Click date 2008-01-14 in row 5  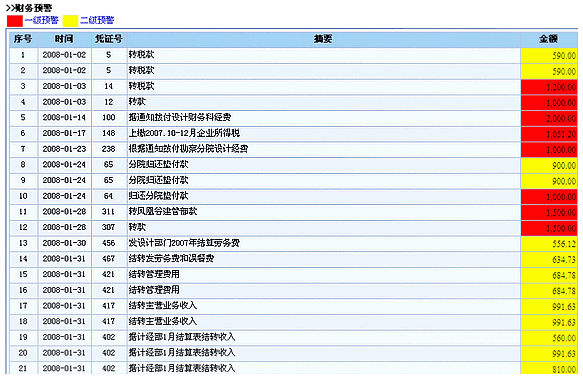coord(64,117)
